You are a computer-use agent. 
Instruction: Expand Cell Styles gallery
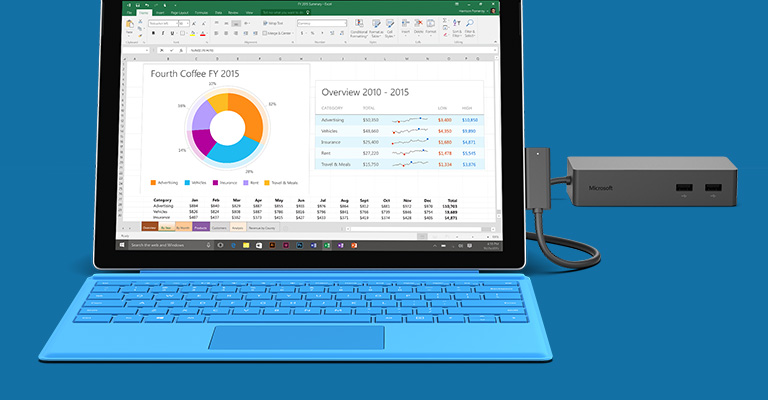point(390,28)
